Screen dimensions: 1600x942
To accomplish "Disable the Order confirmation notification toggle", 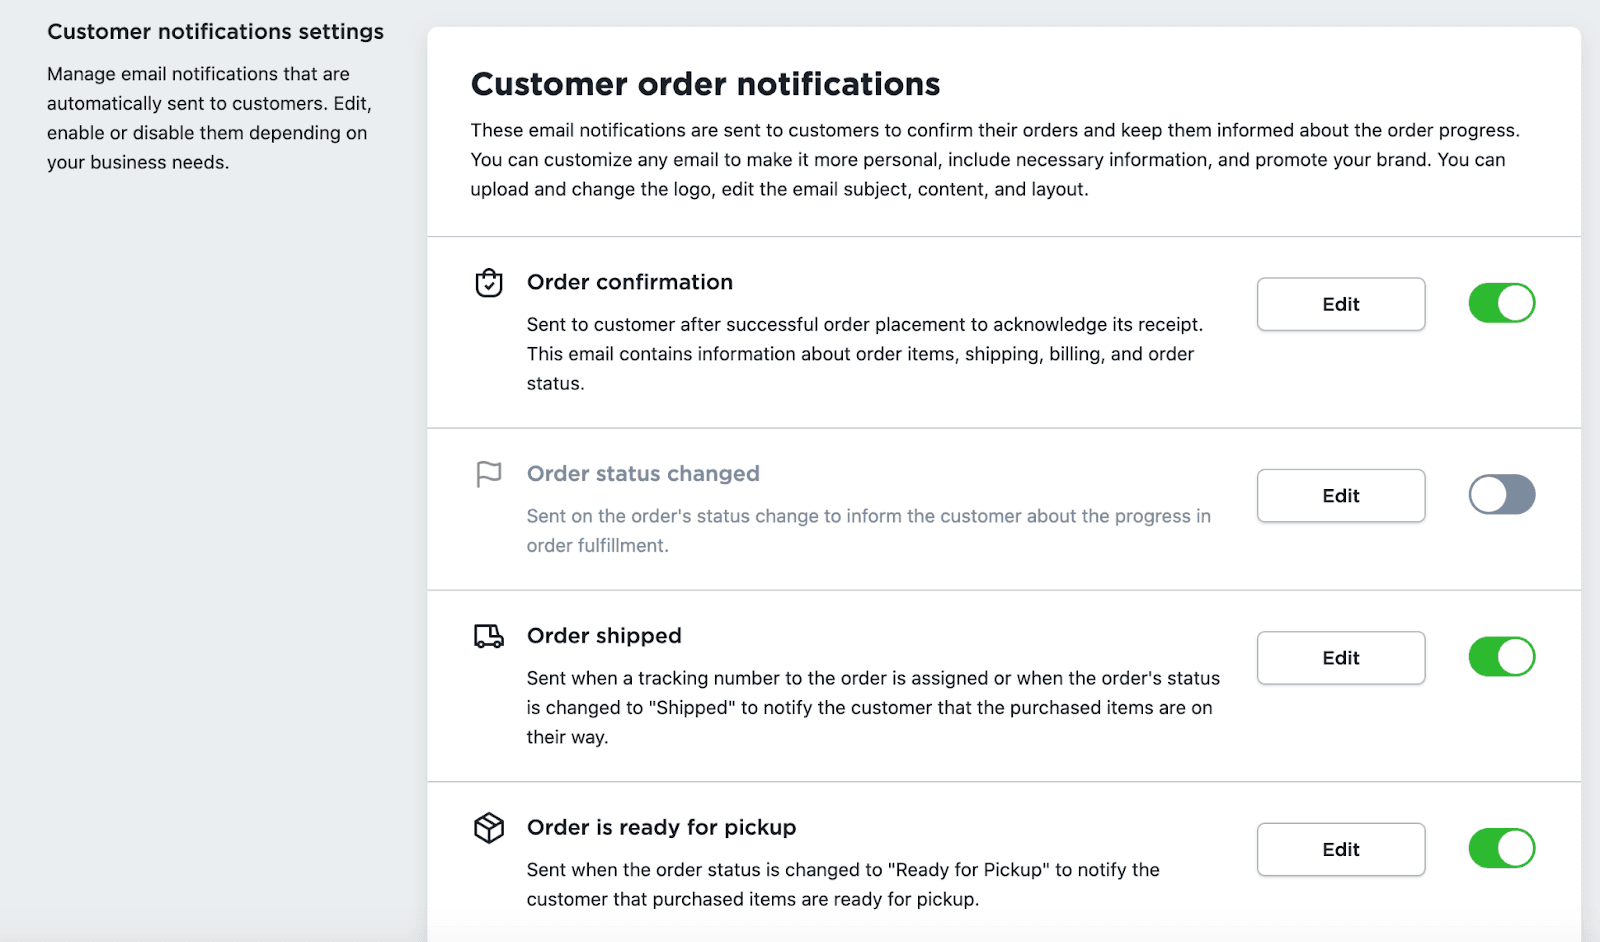I will coord(1501,303).
